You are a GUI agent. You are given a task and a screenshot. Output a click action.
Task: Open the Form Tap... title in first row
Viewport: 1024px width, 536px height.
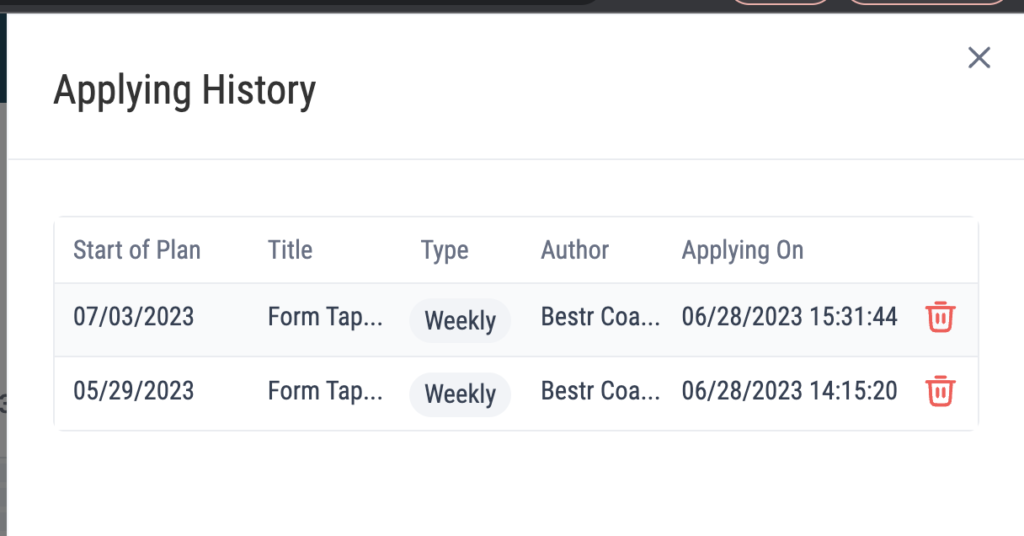pos(325,317)
